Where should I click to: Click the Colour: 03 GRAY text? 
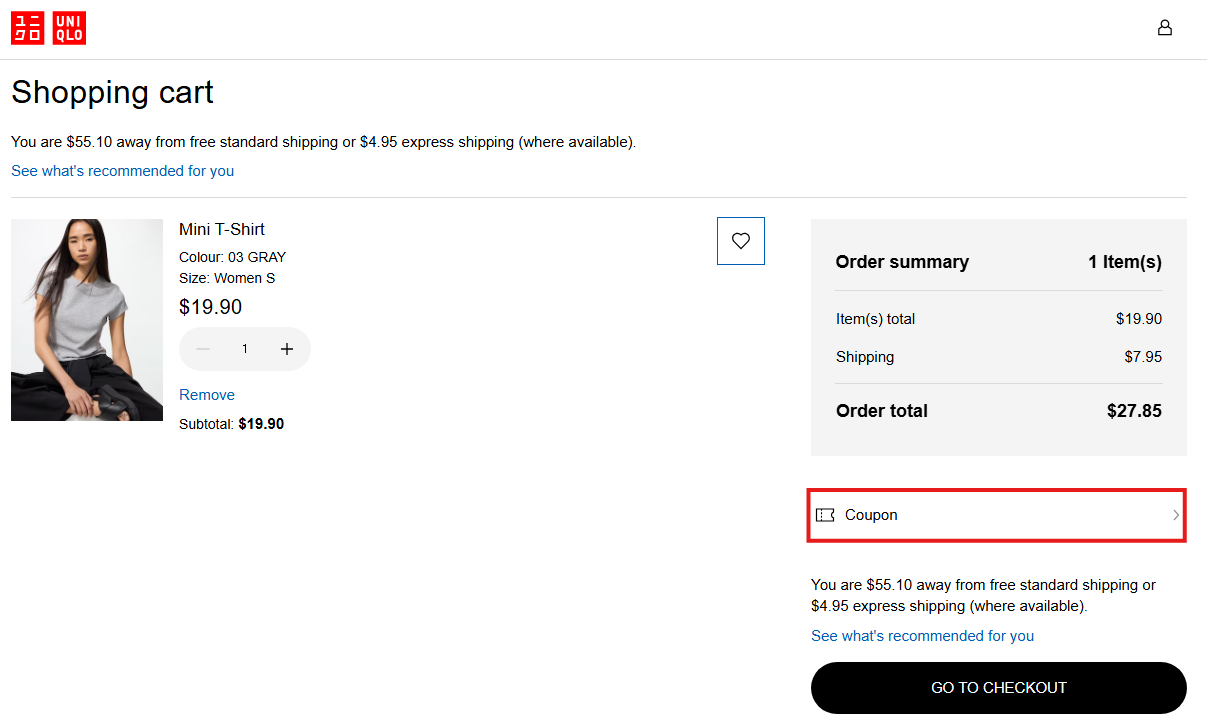(232, 257)
